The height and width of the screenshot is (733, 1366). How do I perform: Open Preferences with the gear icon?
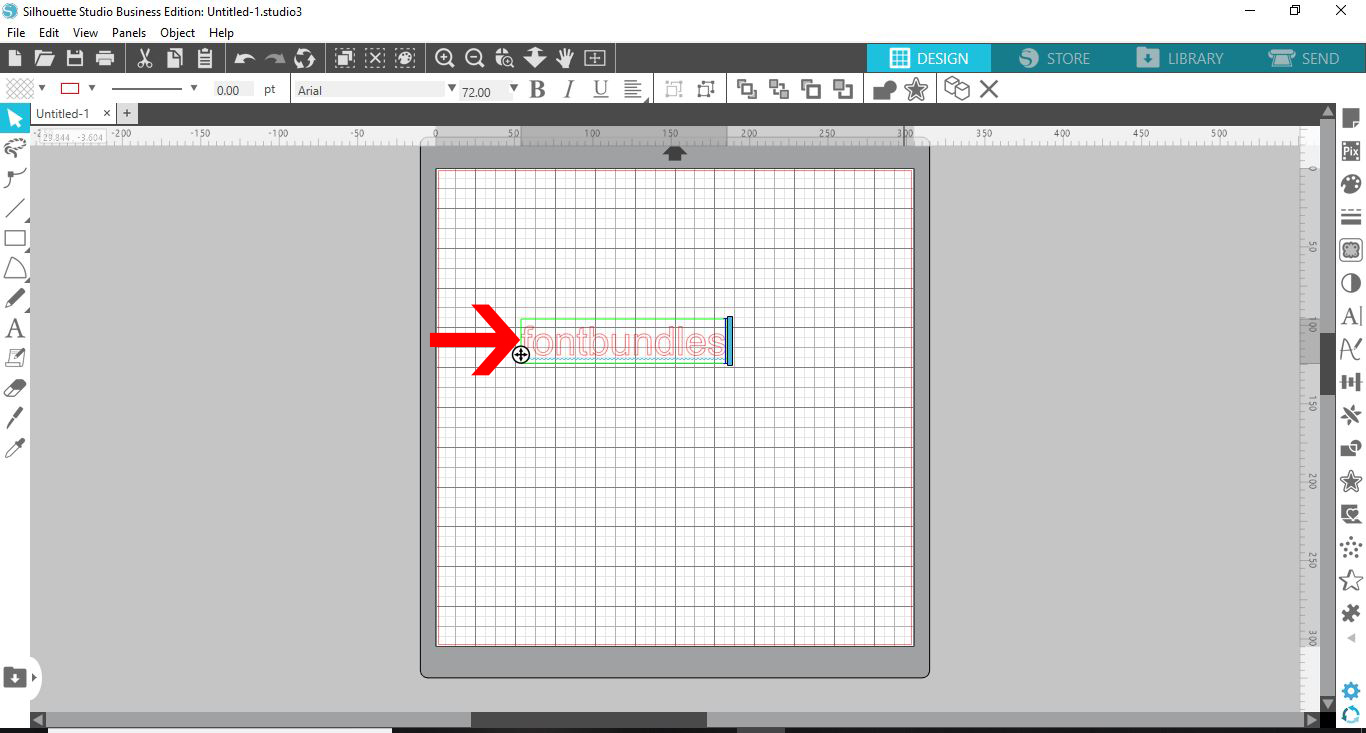point(1351,691)
